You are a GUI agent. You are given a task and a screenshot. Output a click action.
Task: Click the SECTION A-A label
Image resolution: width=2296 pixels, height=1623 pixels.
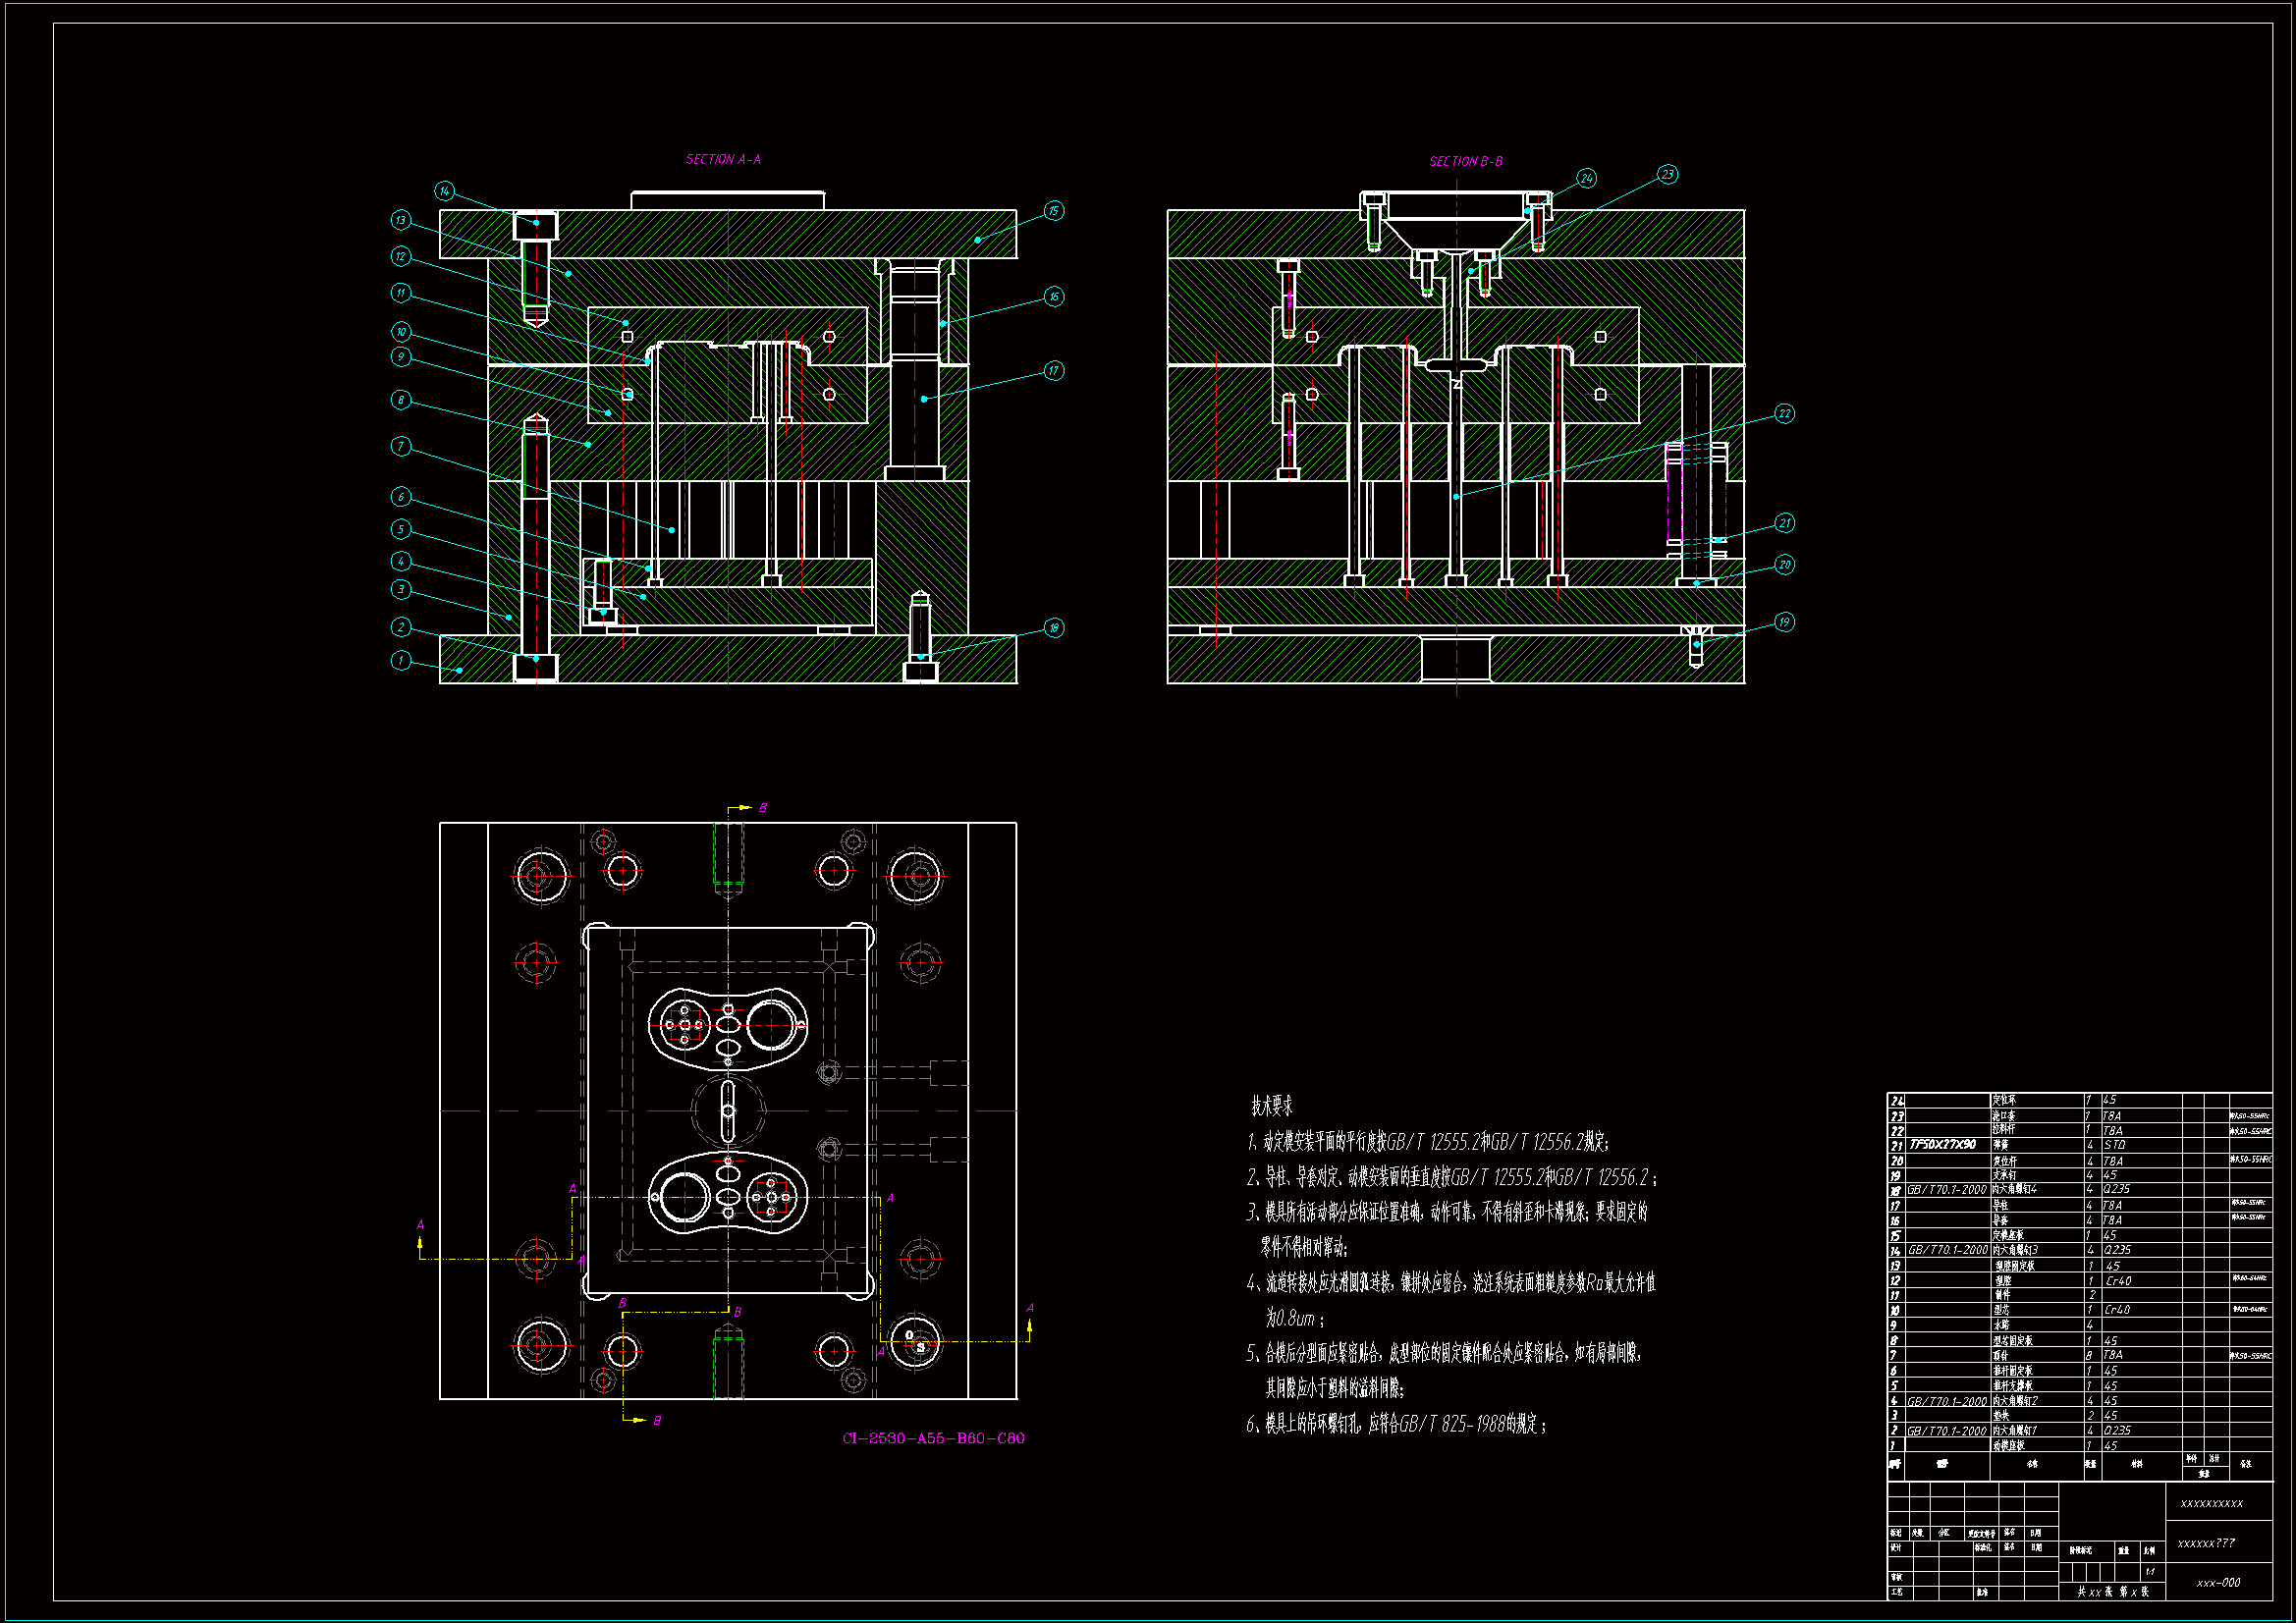723,159
